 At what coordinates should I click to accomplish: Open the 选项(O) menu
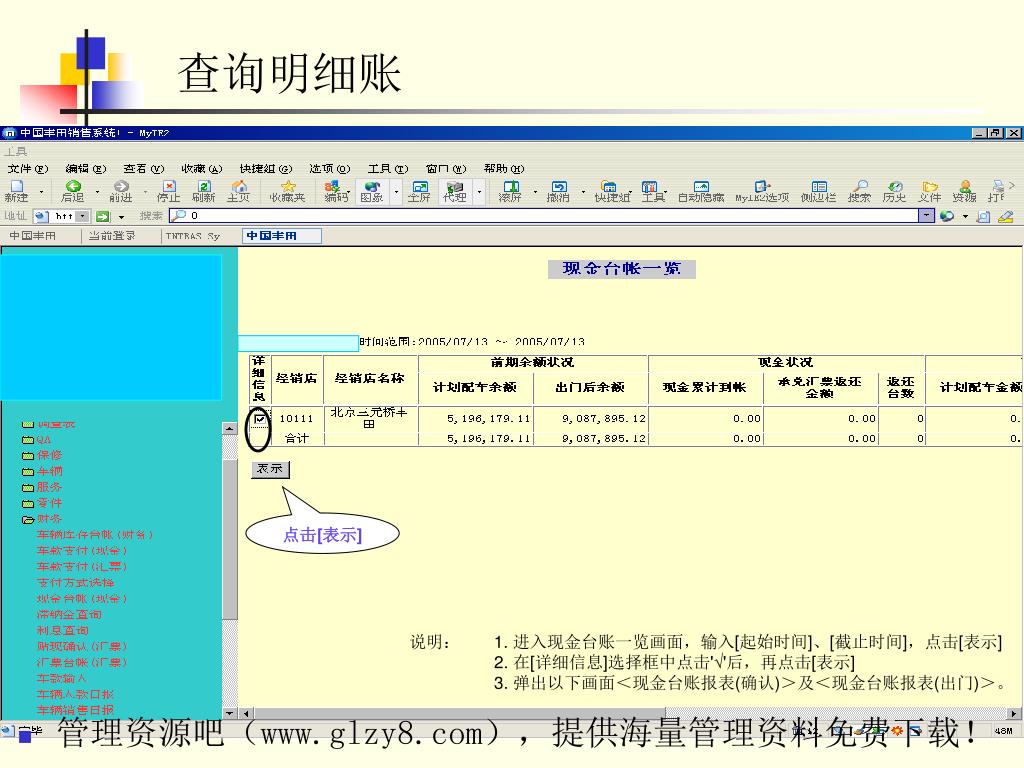pos(330,168)
